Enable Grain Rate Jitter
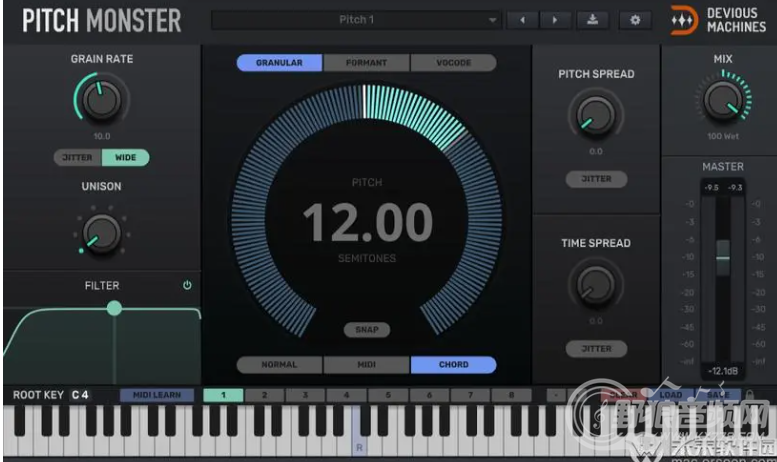 (77, 158)
